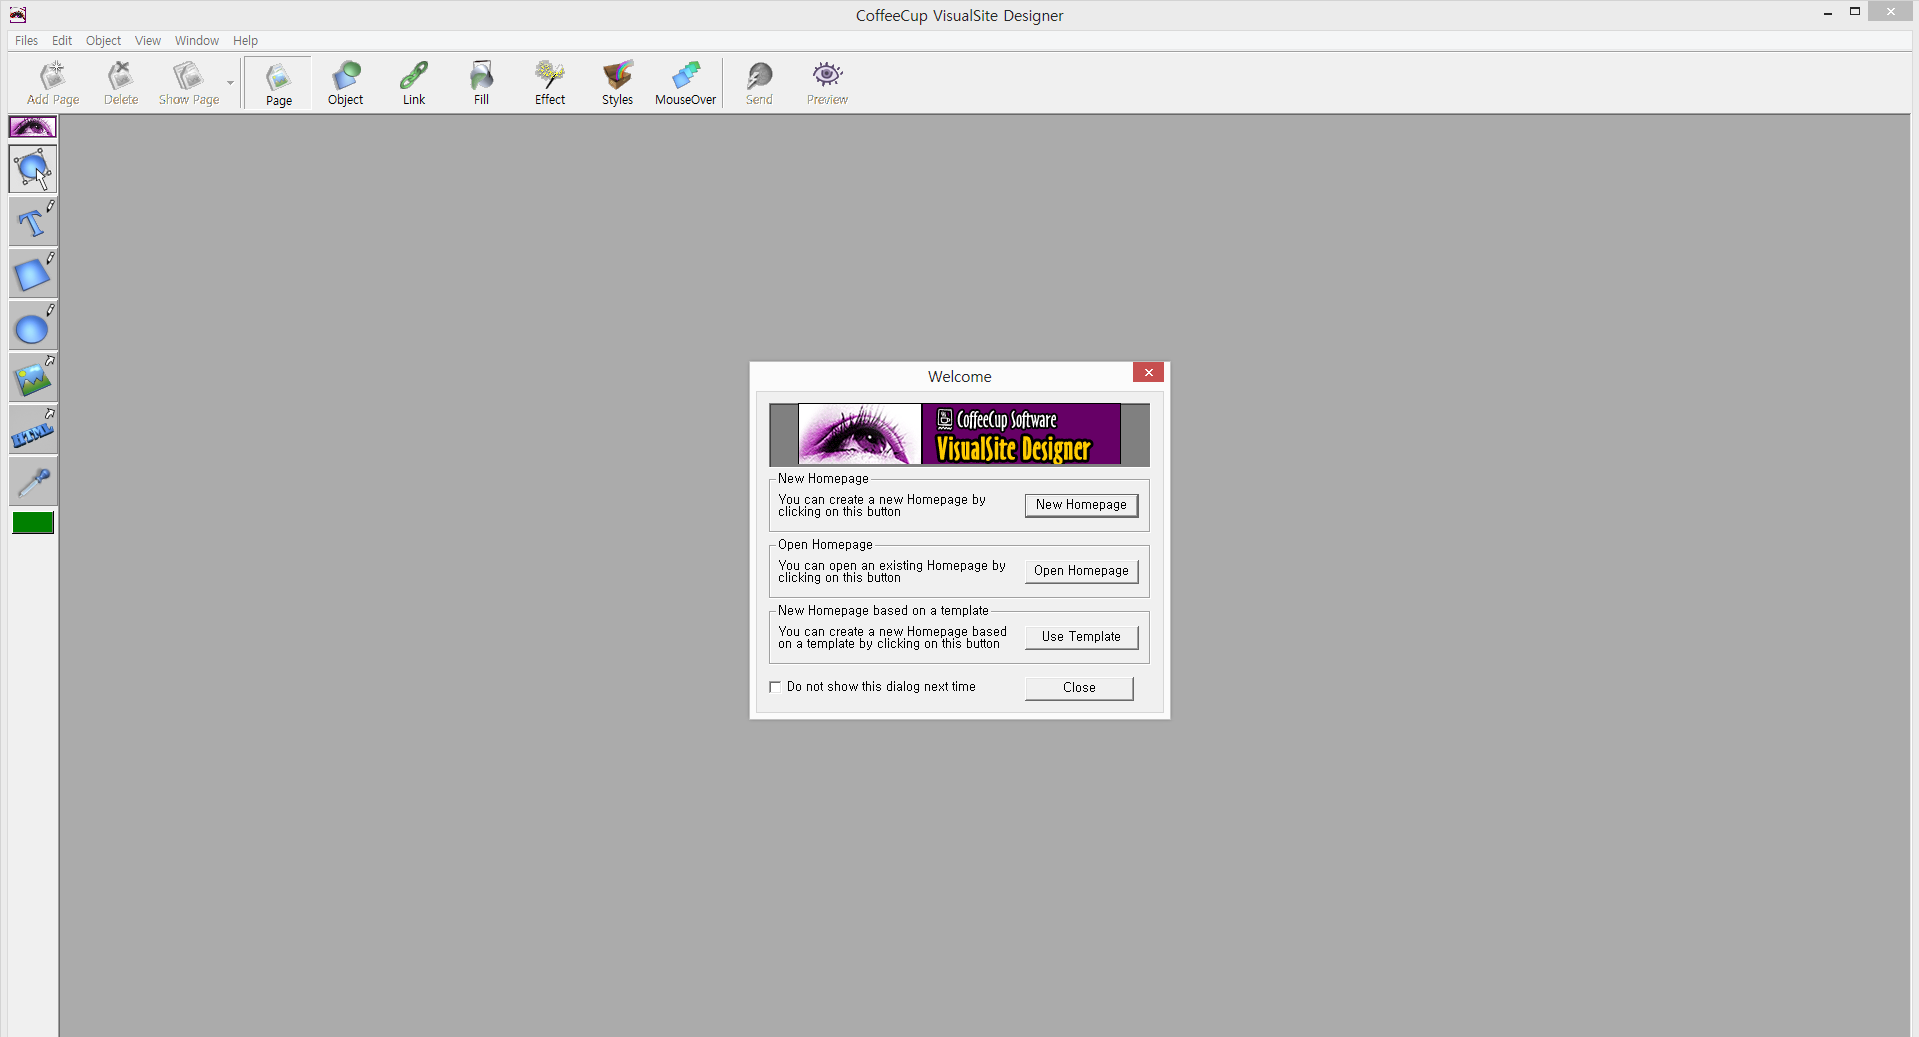Open the View menu
The image size is (1919, 1037).
point(148,41)
